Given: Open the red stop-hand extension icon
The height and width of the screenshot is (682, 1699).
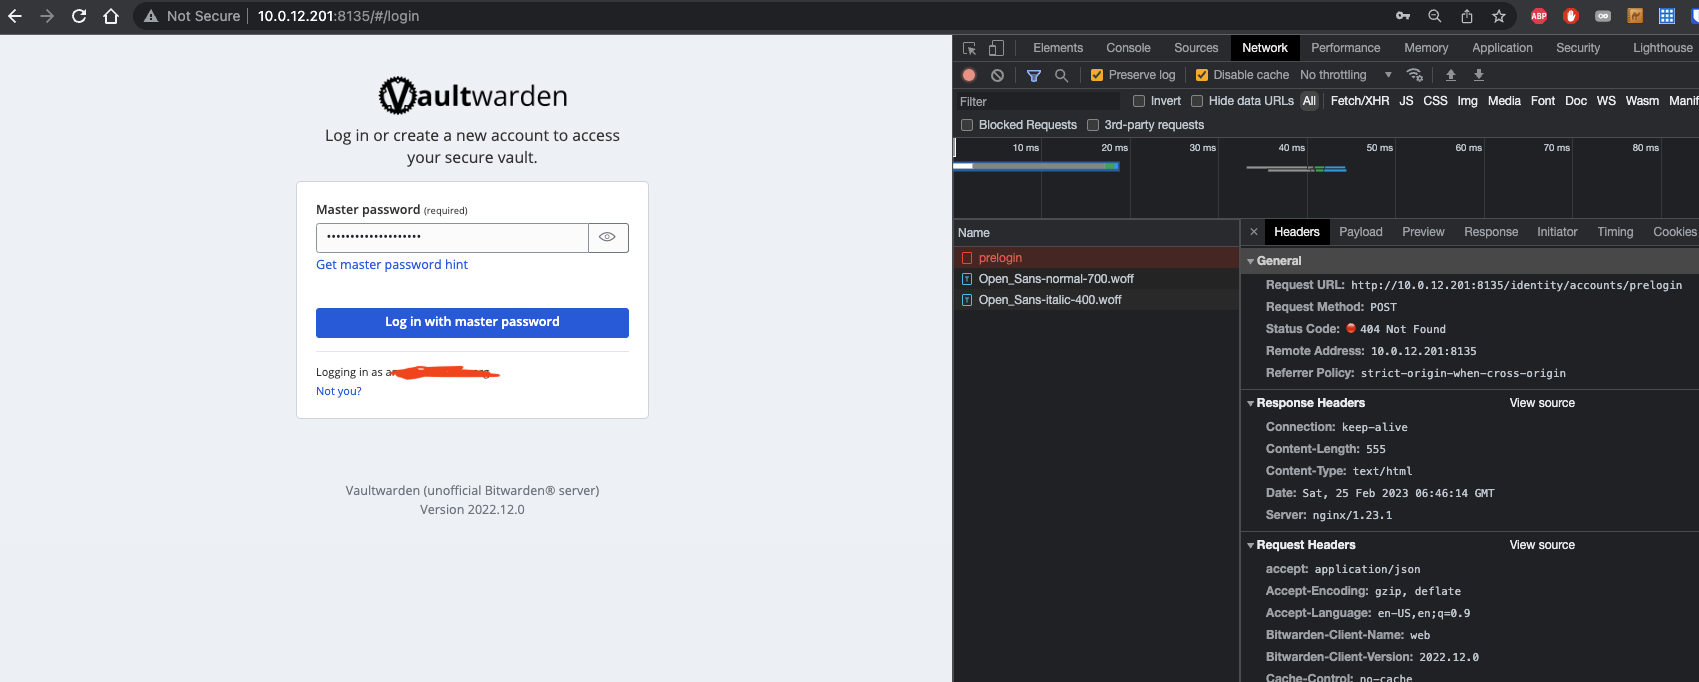Looking at the screenshot, I should pos(1571,16).
